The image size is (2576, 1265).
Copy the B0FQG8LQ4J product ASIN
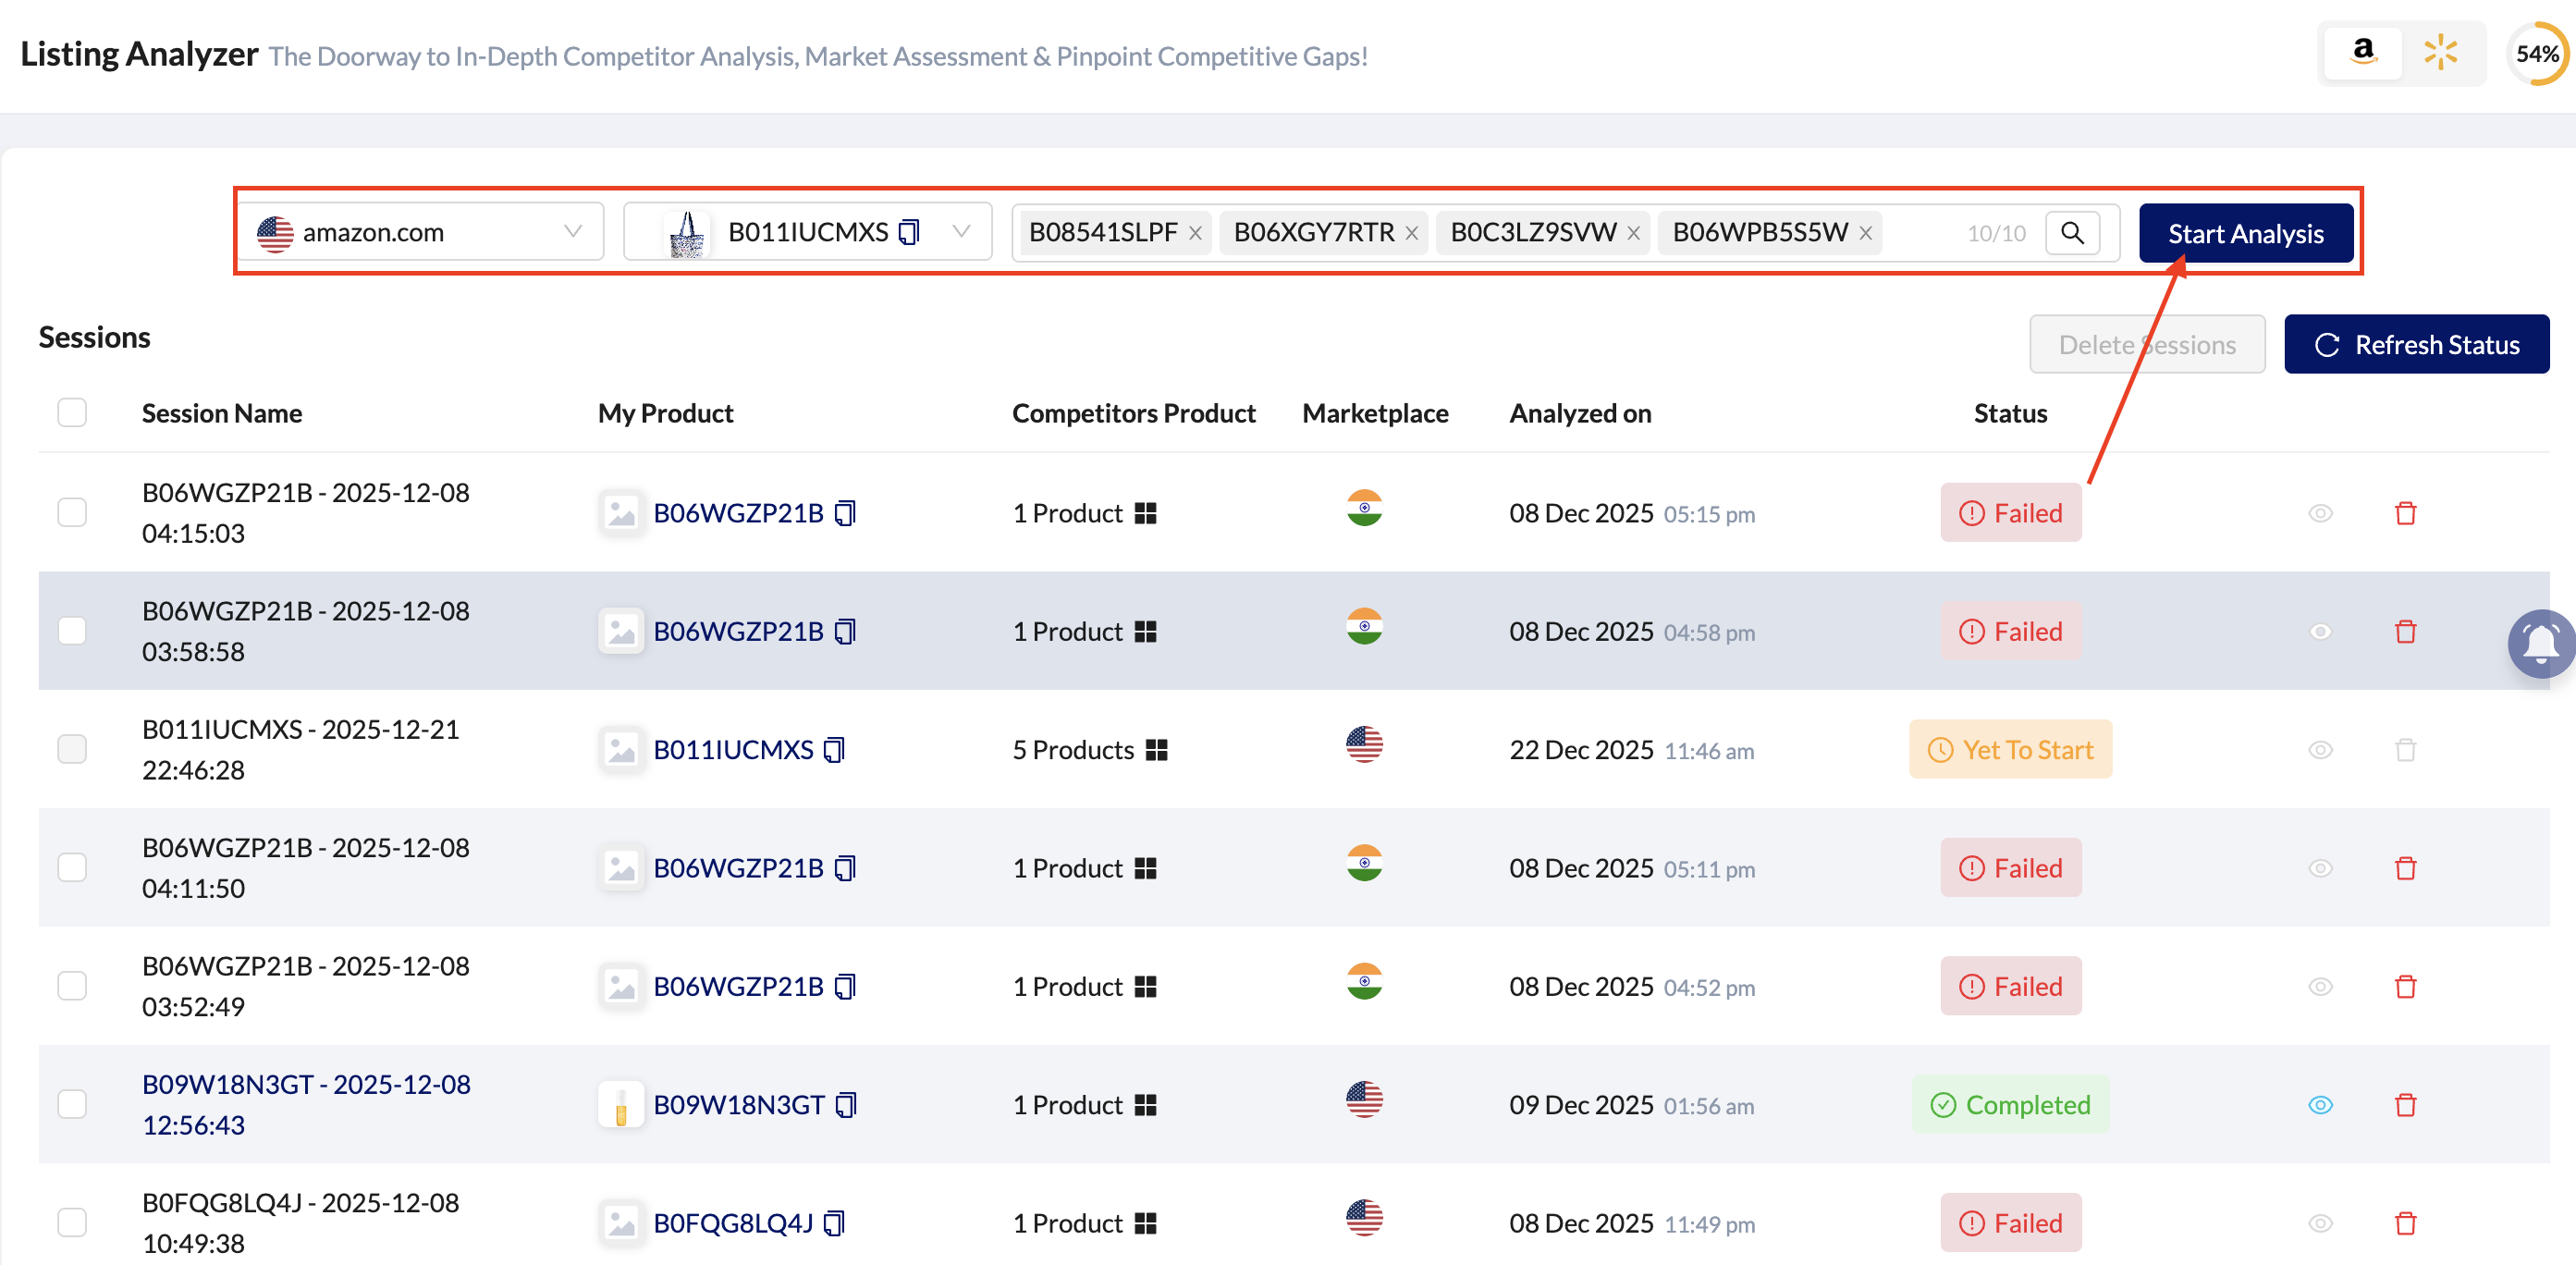[x=835, y=1222]
